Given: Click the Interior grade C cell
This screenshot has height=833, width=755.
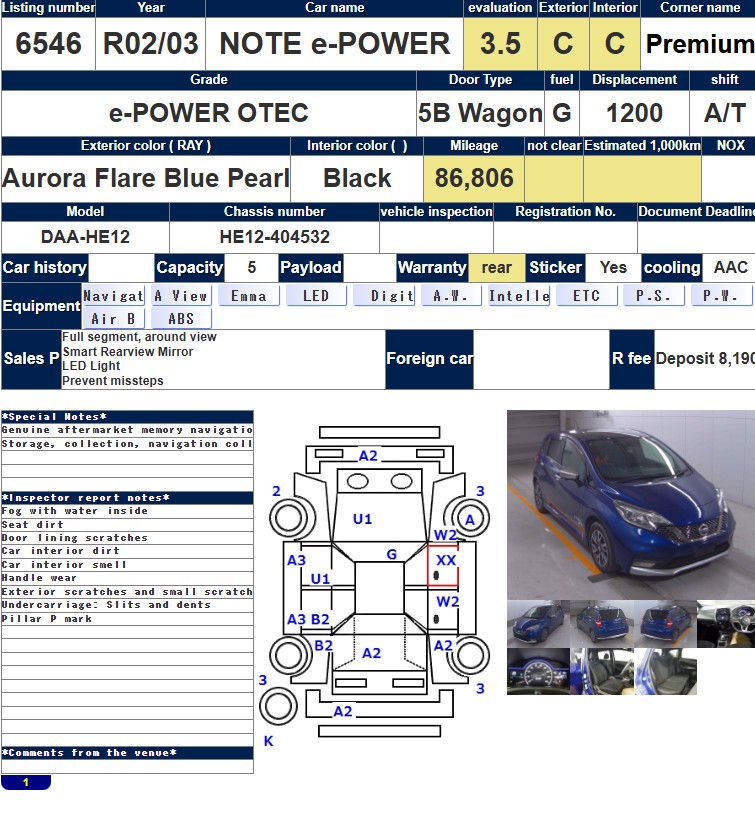Looking at the screenshot, I should (x=615, y=44).
